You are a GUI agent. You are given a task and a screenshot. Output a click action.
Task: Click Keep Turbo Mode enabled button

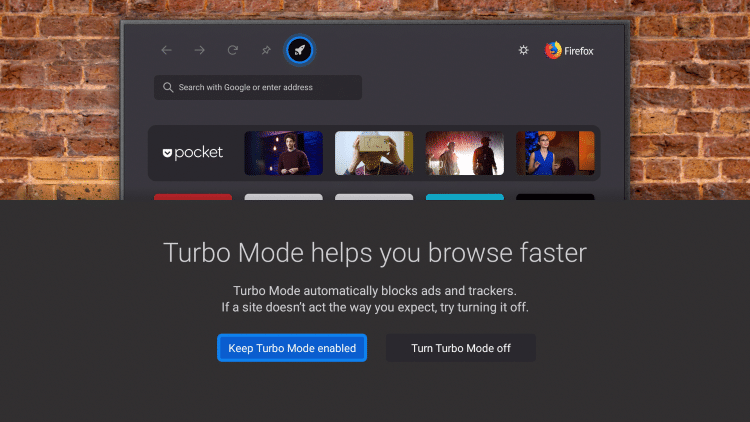coord(292,348)
